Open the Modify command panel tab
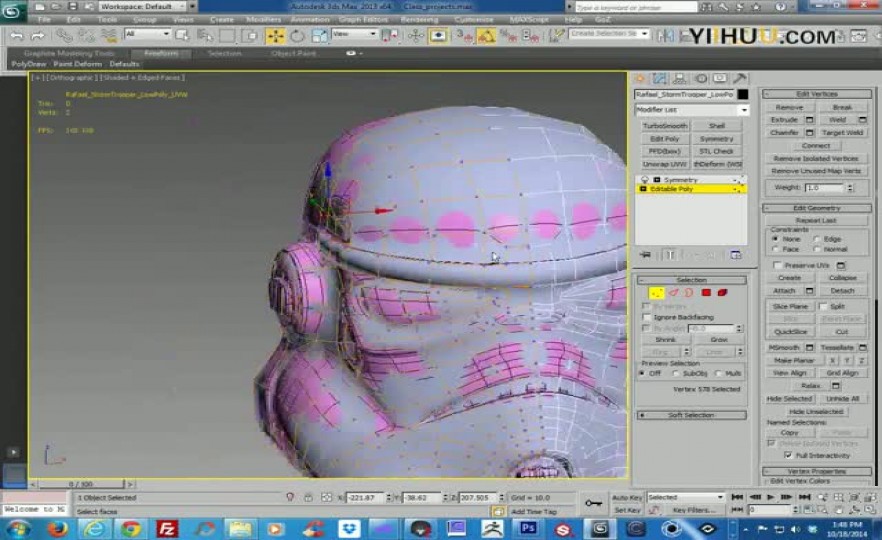This screenshot has height=540, width=882. pyautogui.click(x=660, y=78)
